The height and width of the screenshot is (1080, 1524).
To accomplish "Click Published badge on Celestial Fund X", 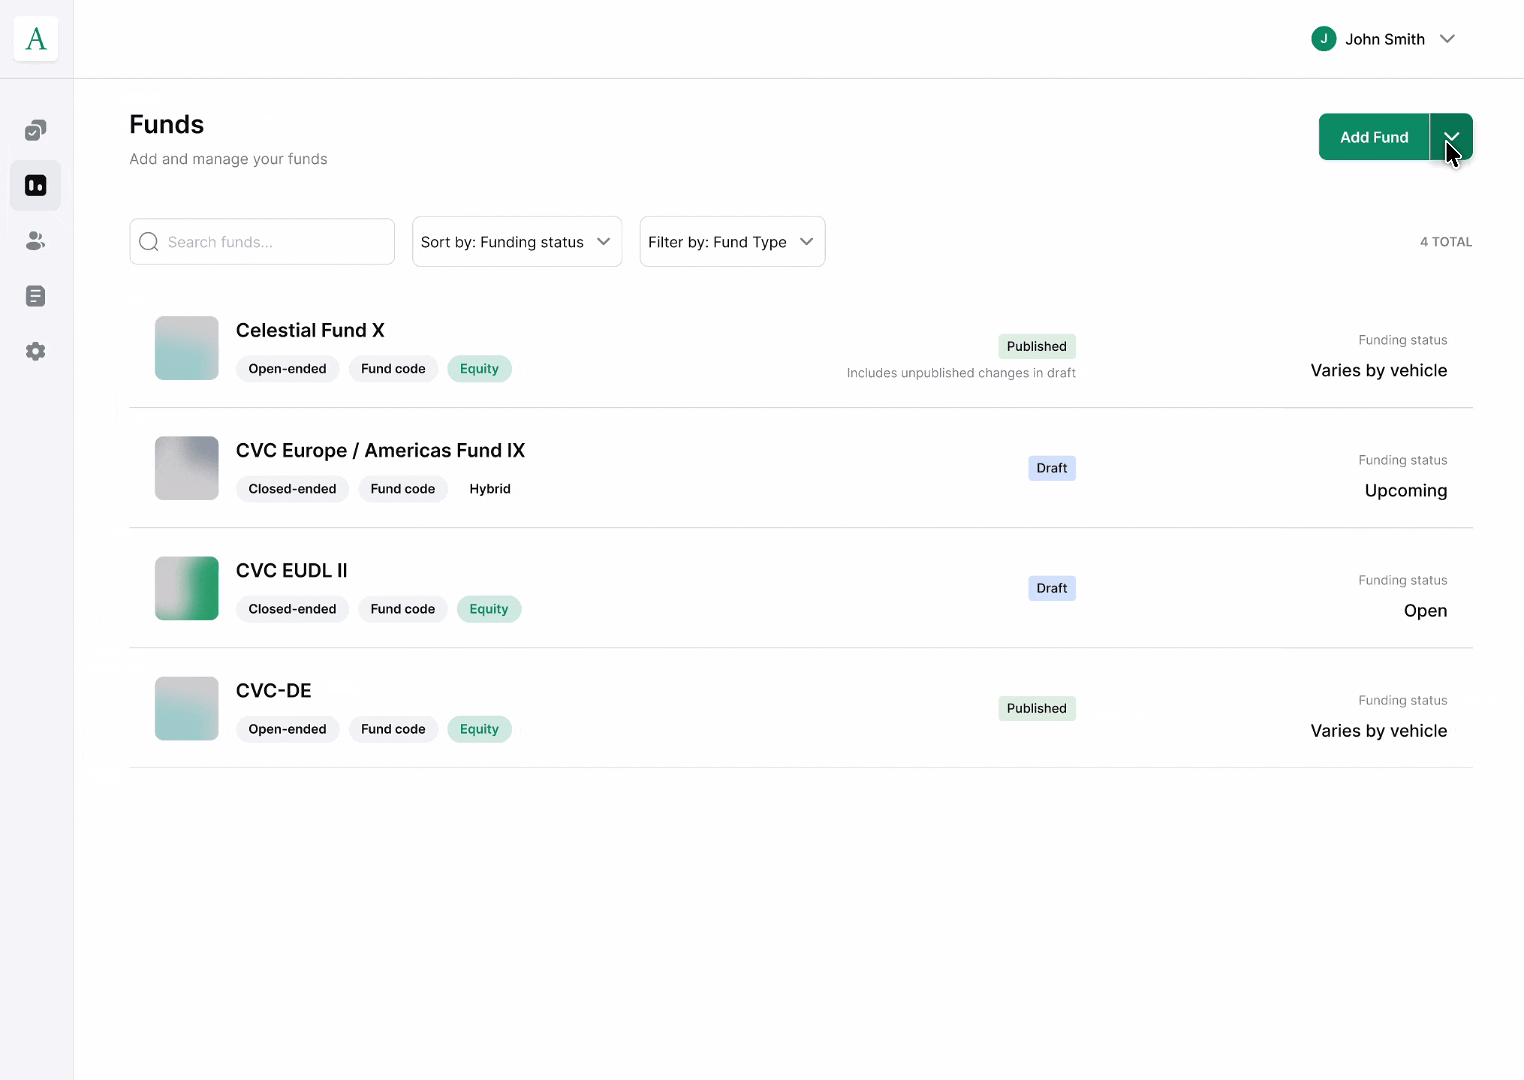I will [x=1037, y=346].
